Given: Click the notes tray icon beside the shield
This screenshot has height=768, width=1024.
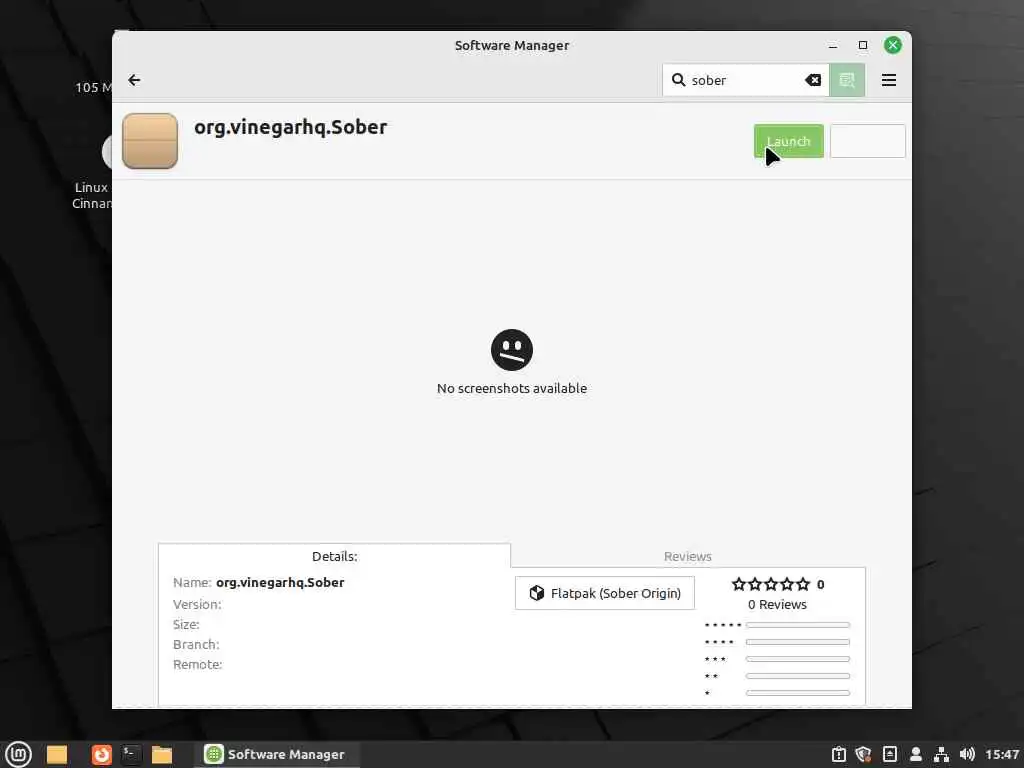Looking at the screenshot, I should tap(889, 754).
